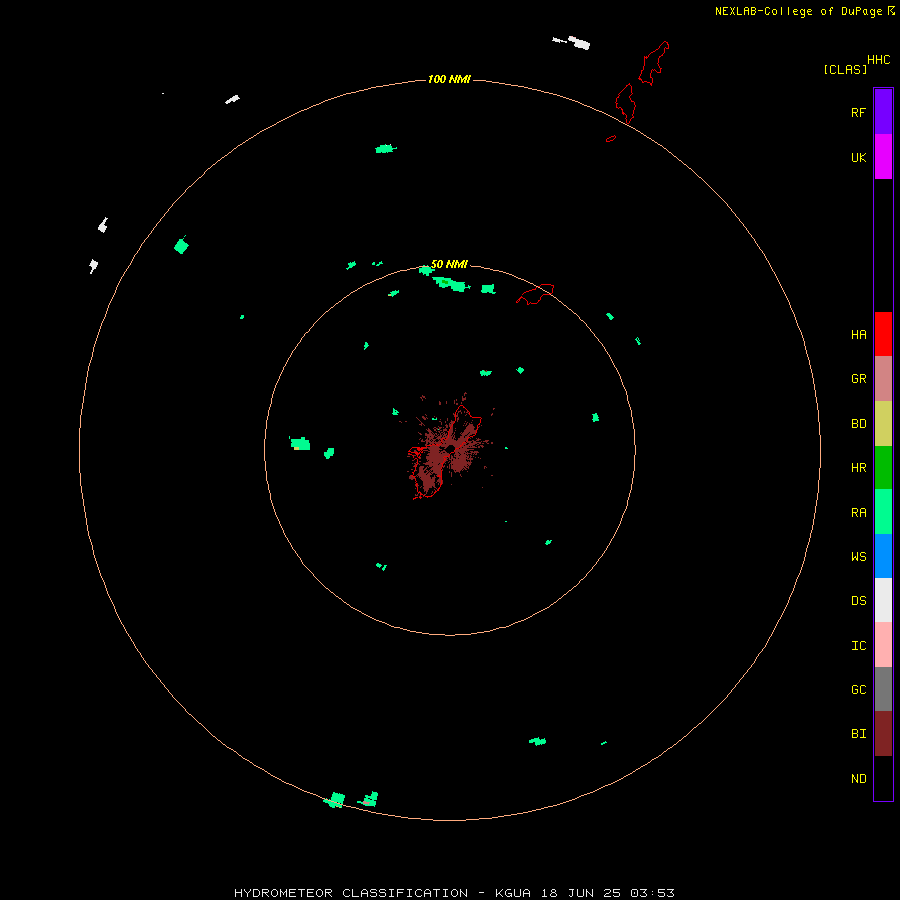Image resolution: width=900 pixels, height=900 pixels.
Task: Click the HA legend label
Action: [858, 334]
